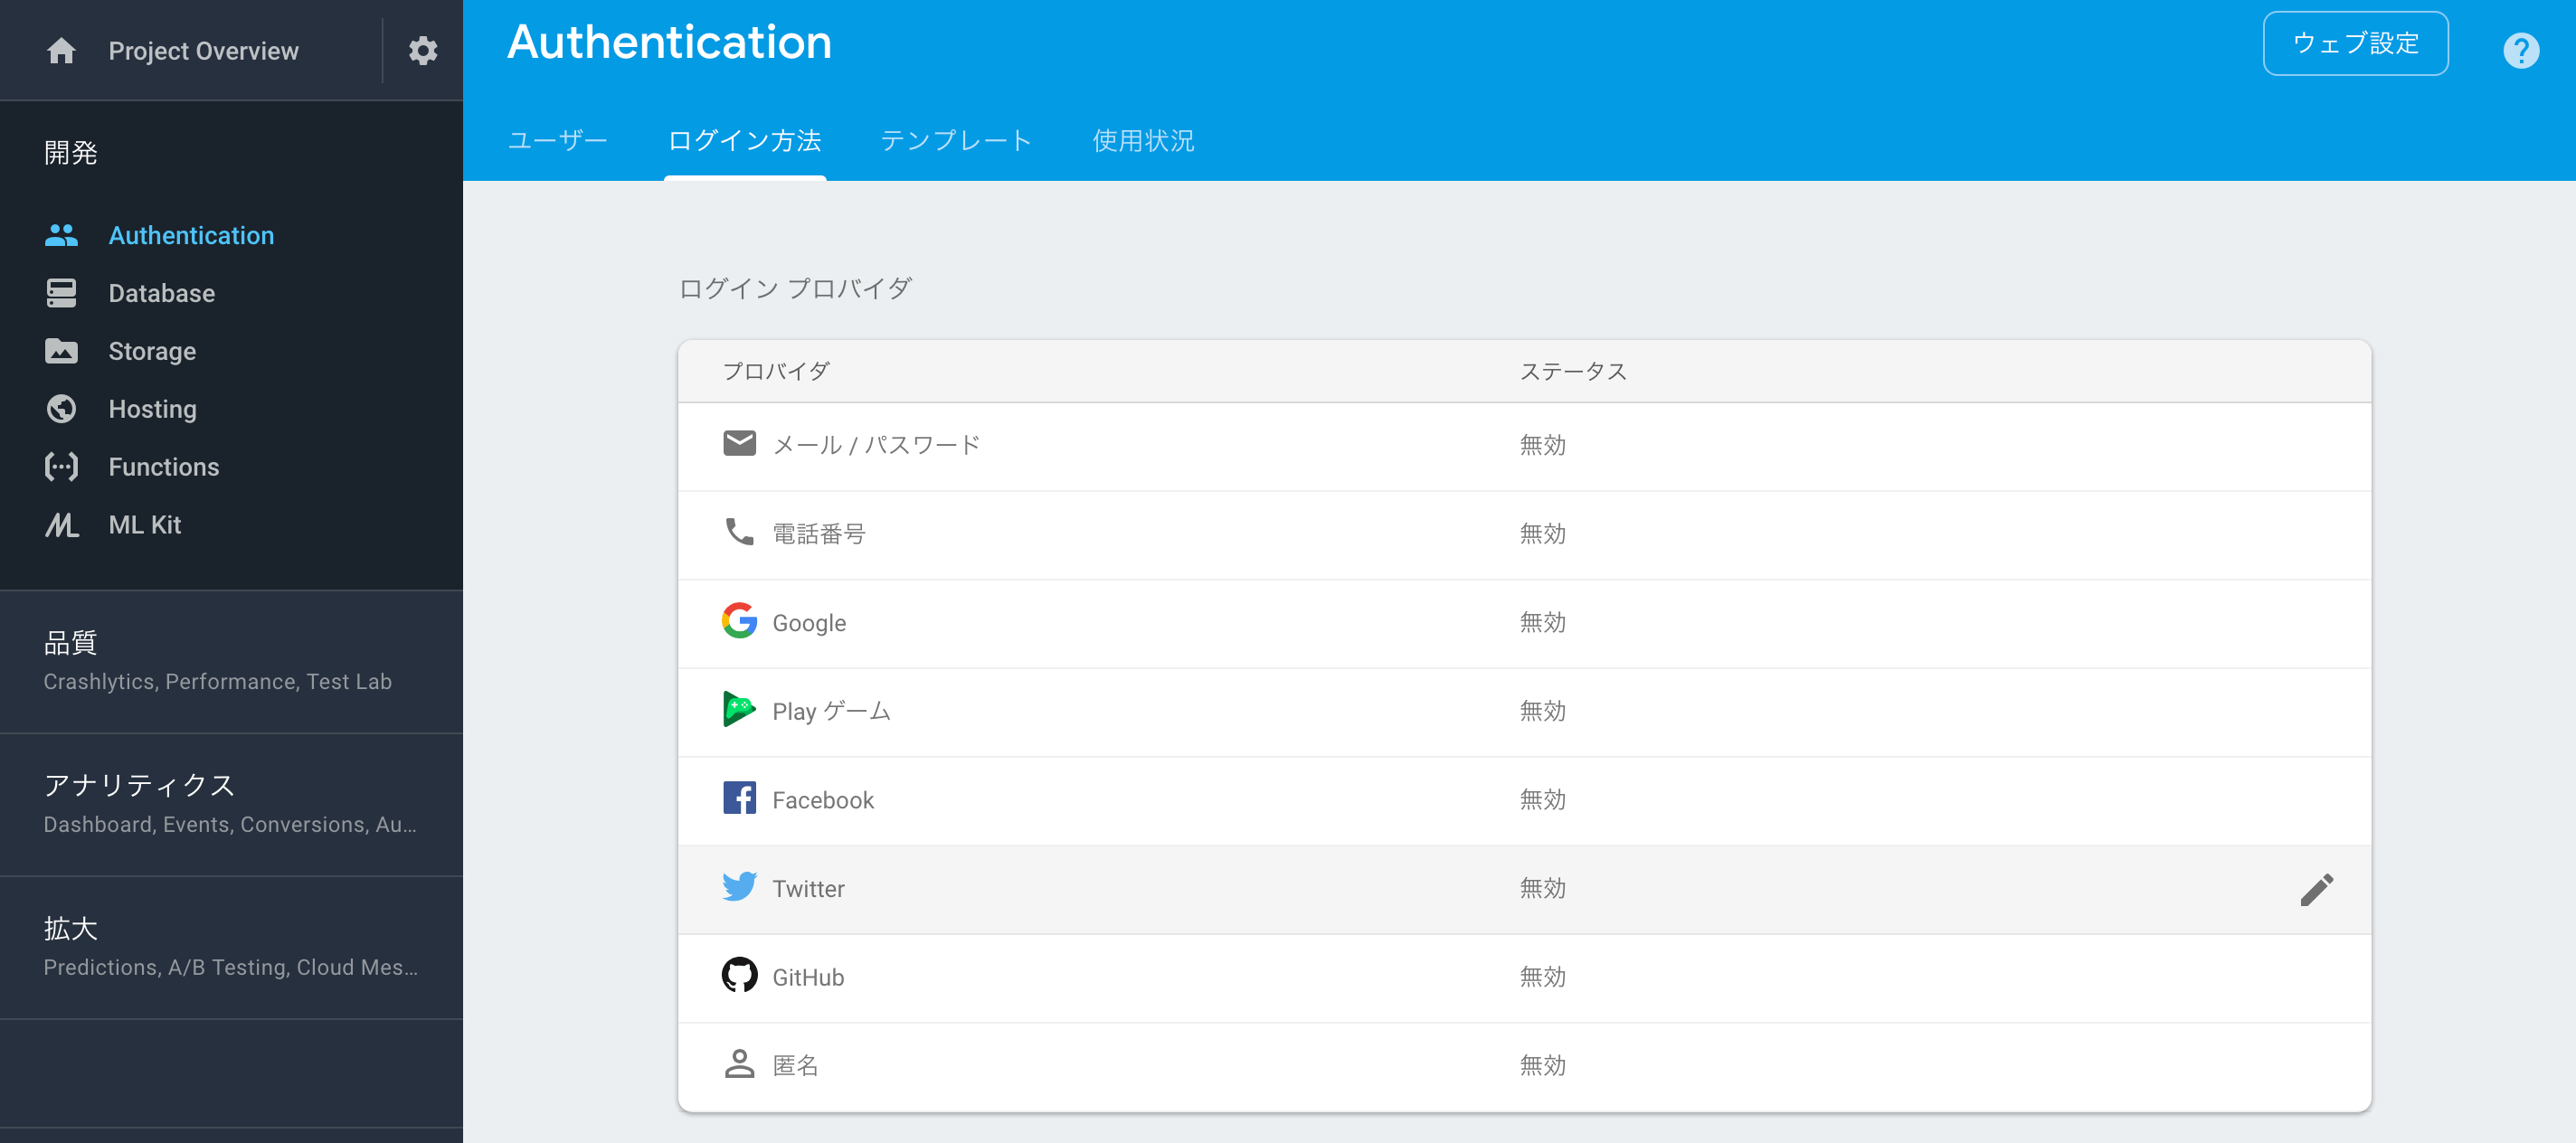Click the Google logo icon
The width and height of the screenshot is (2576, 1143).
pos(739,621)
